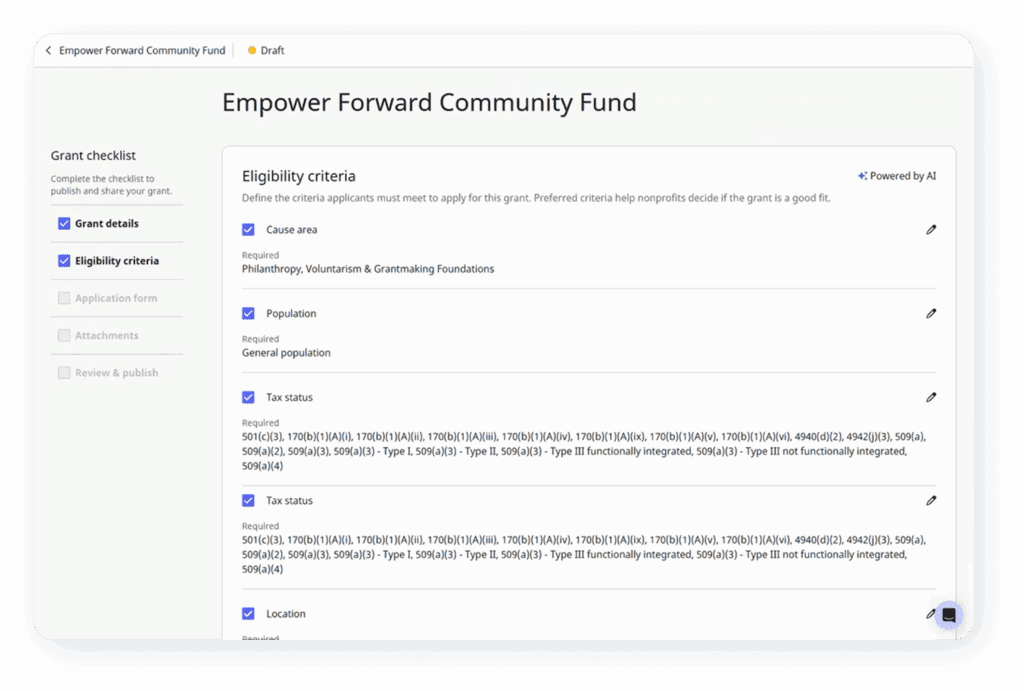Toggle the Population checkbox off

click(248, 313)
